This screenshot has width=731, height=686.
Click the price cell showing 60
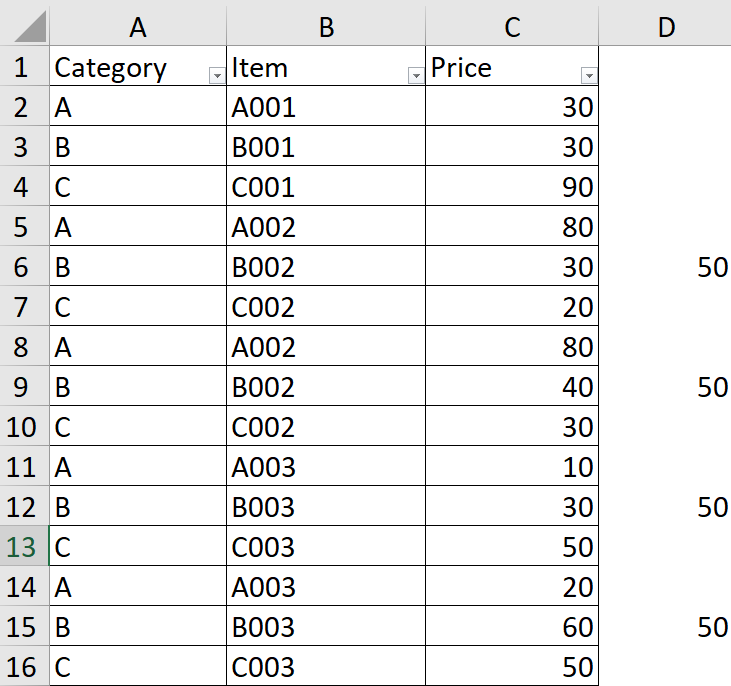[x=512, y=627]
